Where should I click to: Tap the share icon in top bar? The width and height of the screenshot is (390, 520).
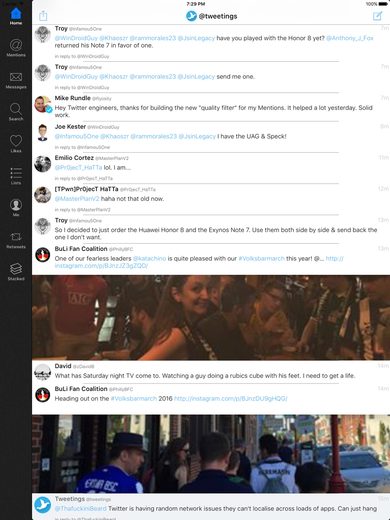tap(43, 15)
